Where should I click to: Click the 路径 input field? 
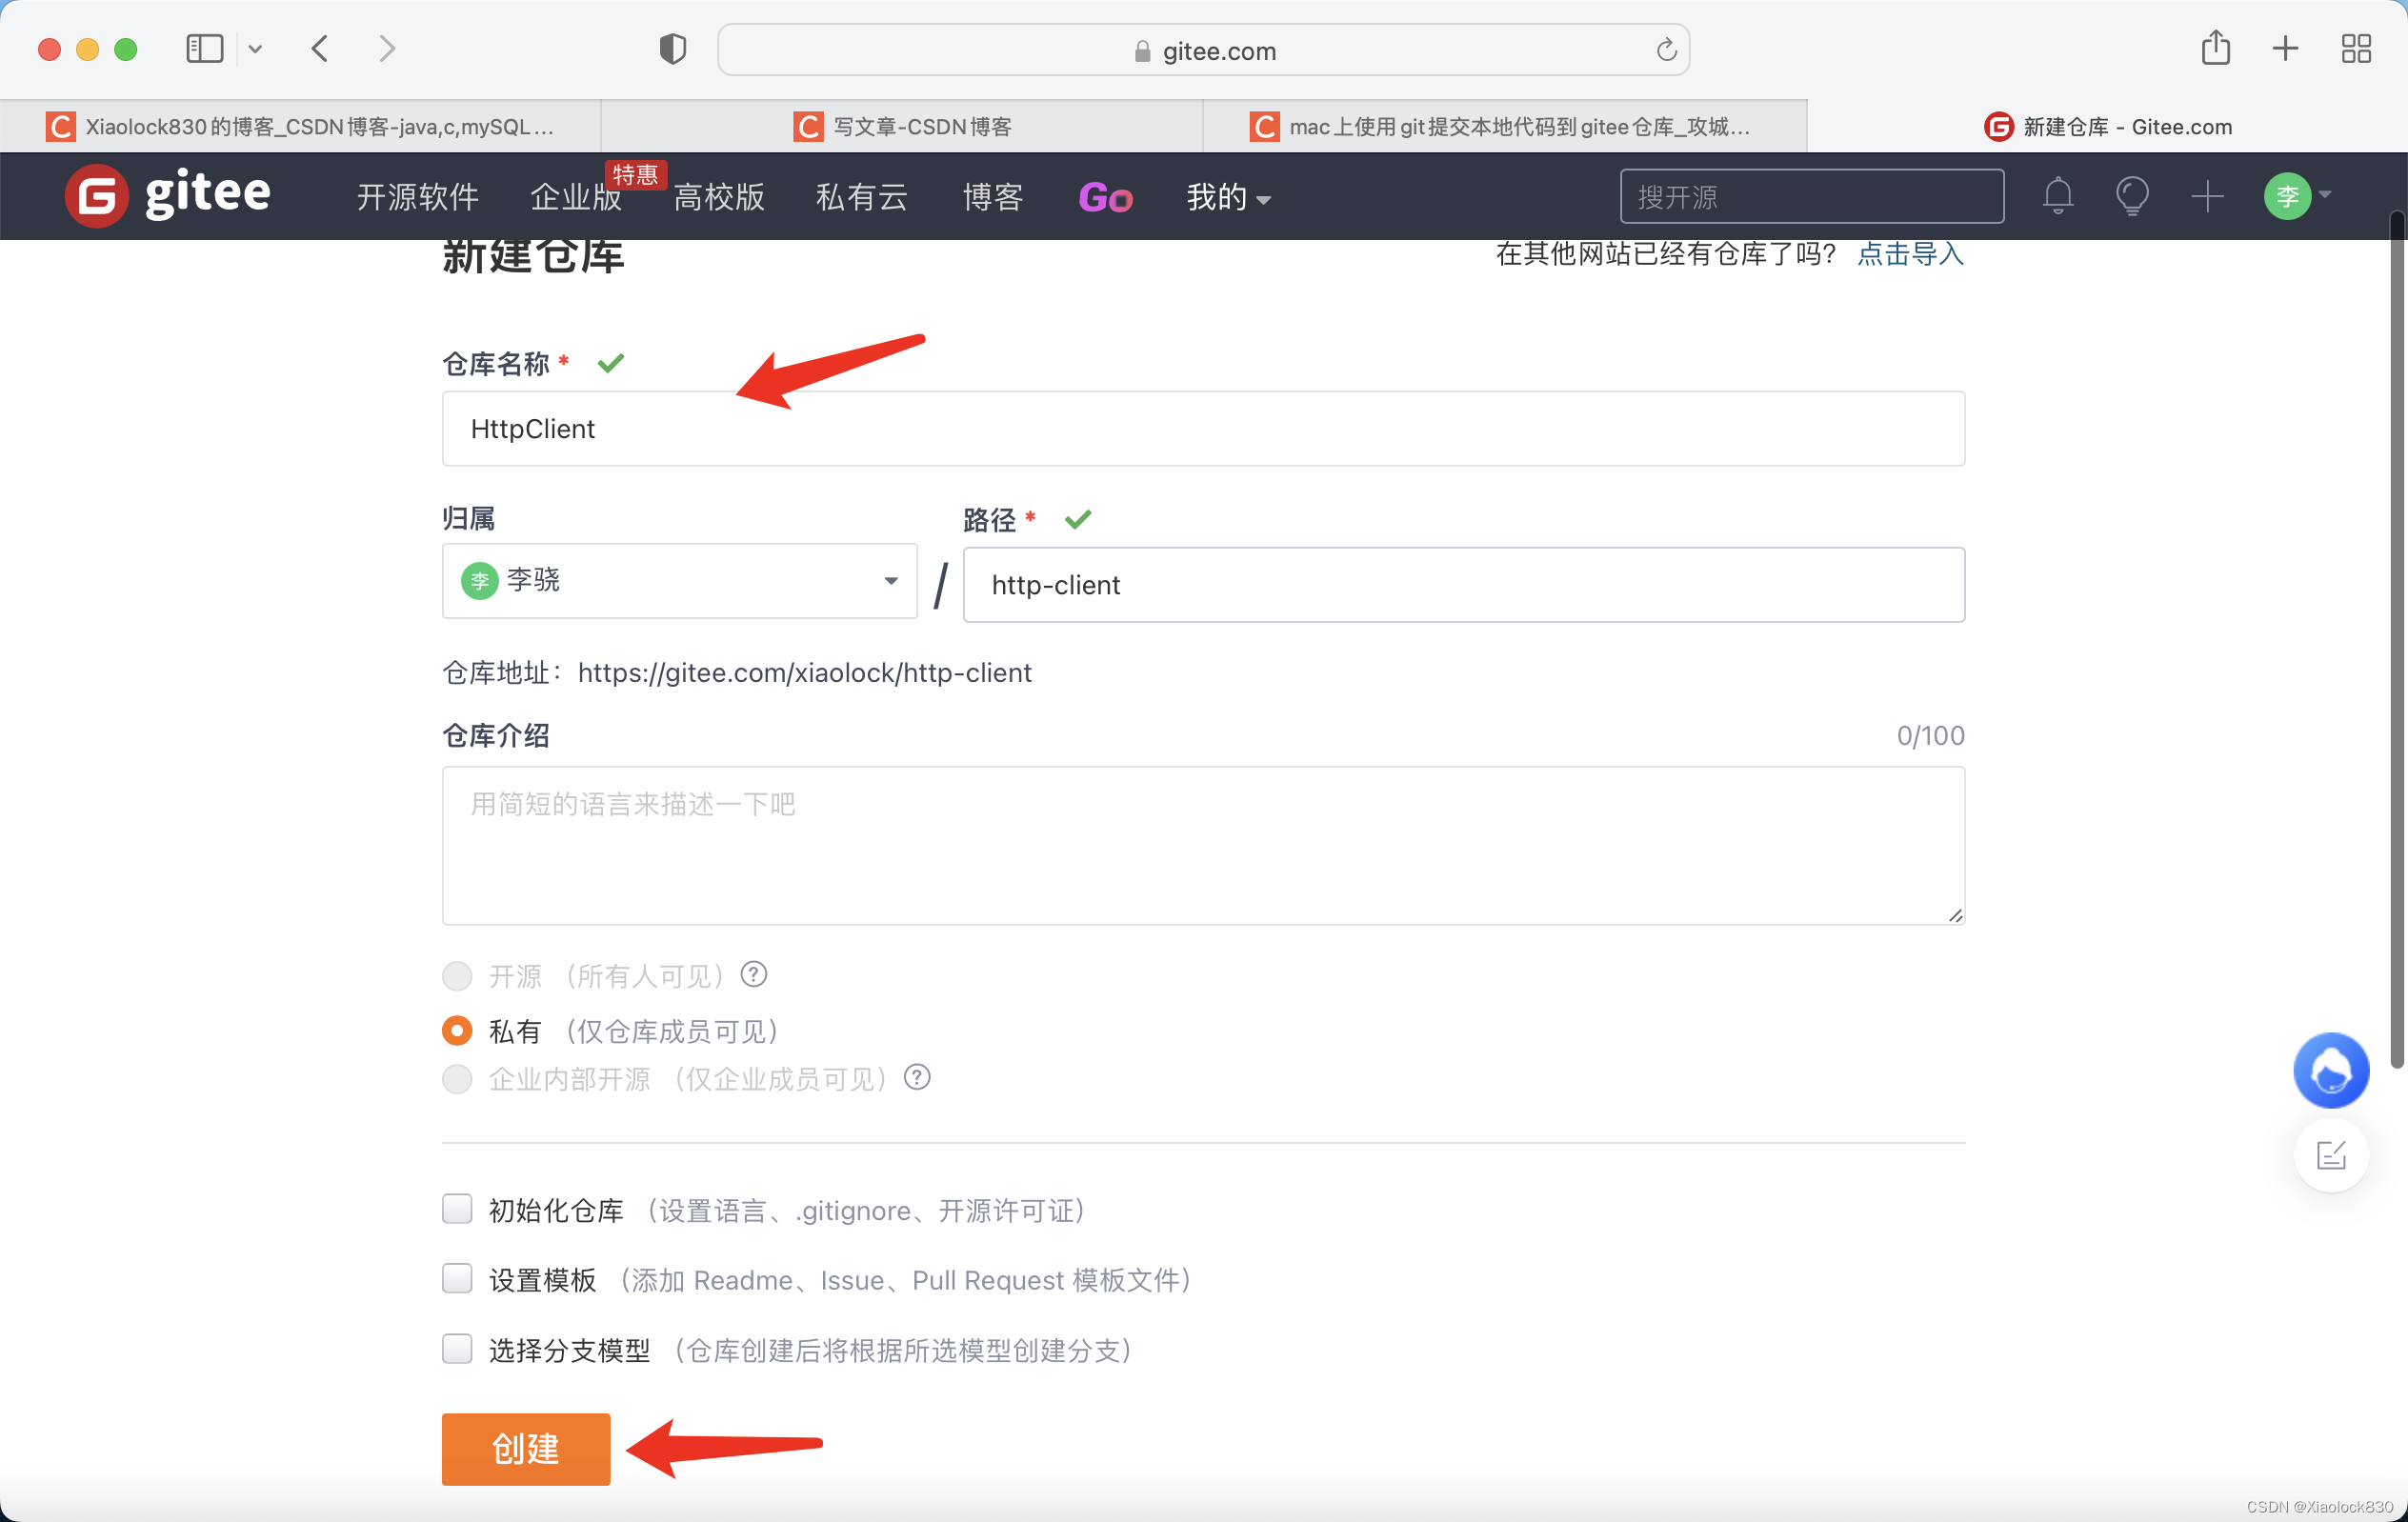[1463, 584]
